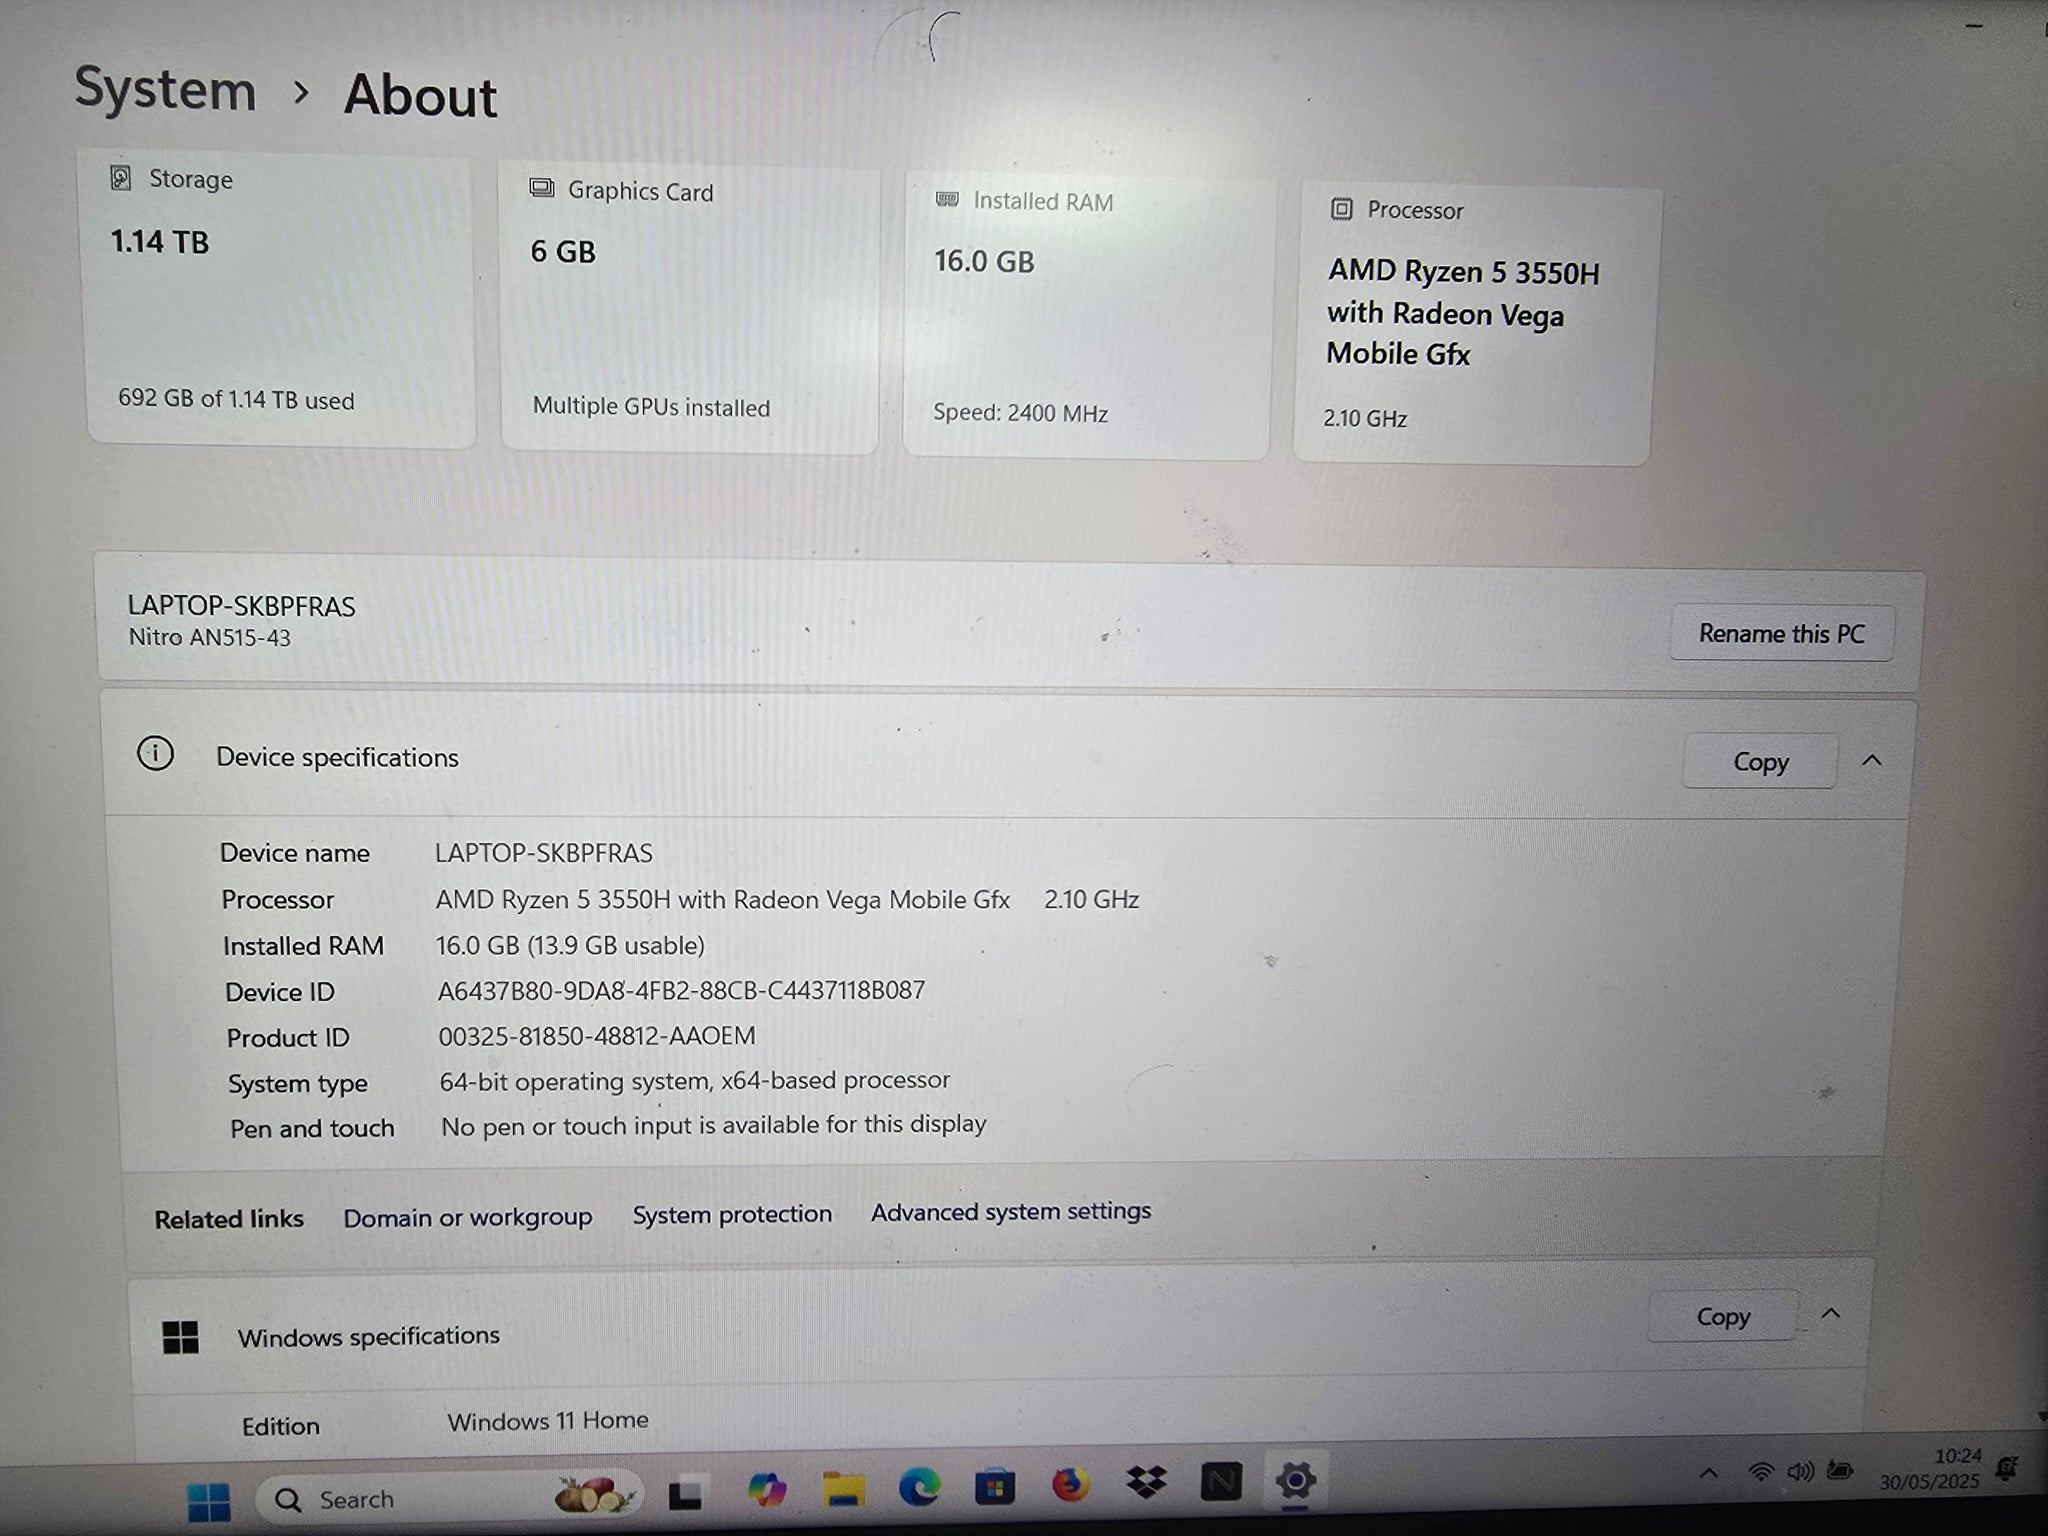Screen dimensions: 2048x1536
Task: Click the Nitro AN515-43 model text
Action: point(210,638)
